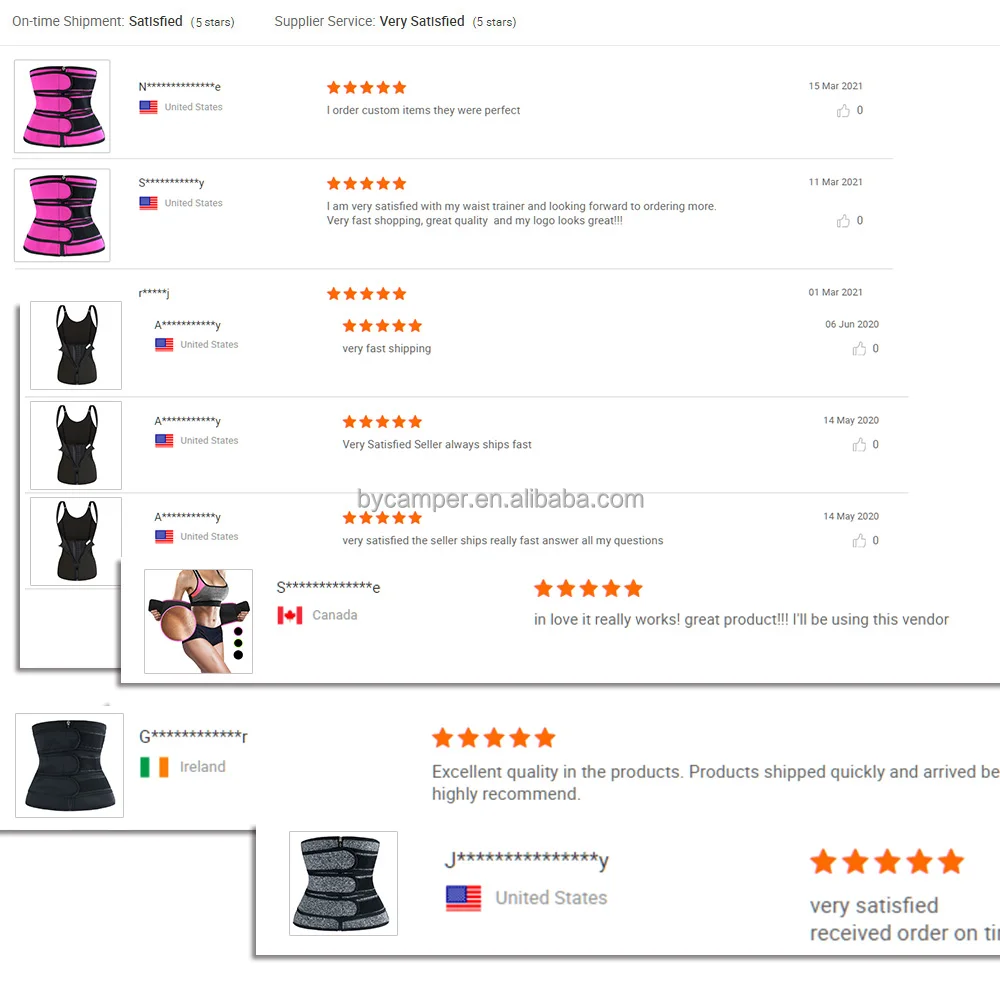
Task: Like the 'answer all my questions' review
Action: pos(859,541)
